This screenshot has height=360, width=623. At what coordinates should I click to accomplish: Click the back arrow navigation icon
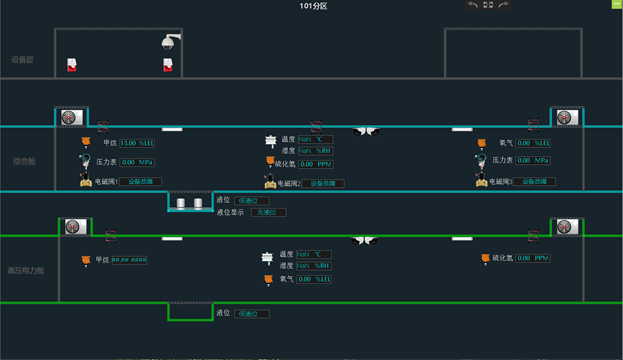pyautogui.click(x=473, y=5)
